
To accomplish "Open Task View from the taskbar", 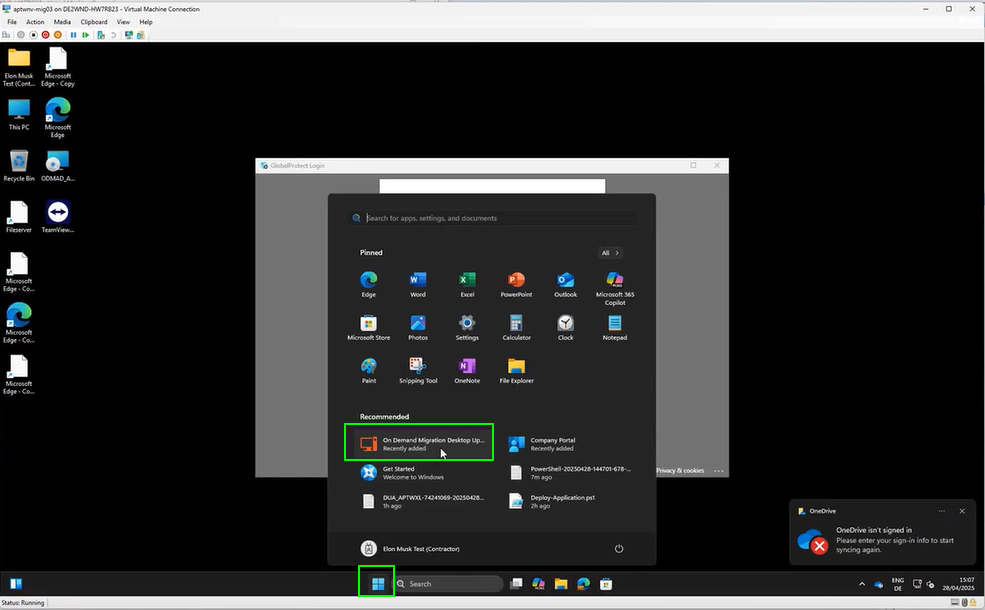I will 516,584.
